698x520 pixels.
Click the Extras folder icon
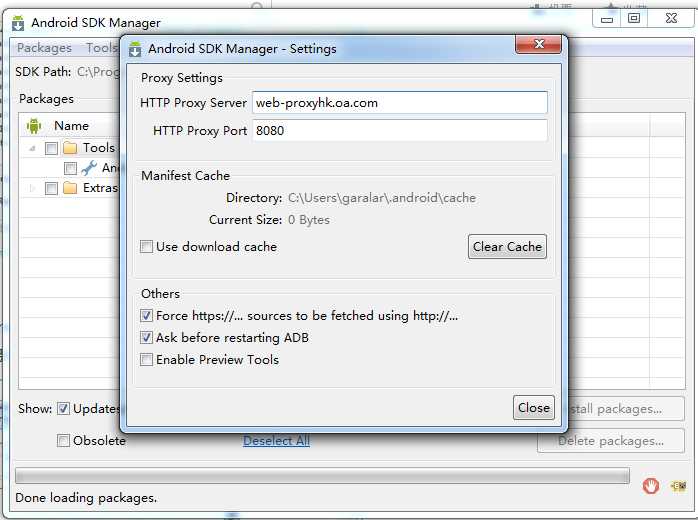point(70,188)
